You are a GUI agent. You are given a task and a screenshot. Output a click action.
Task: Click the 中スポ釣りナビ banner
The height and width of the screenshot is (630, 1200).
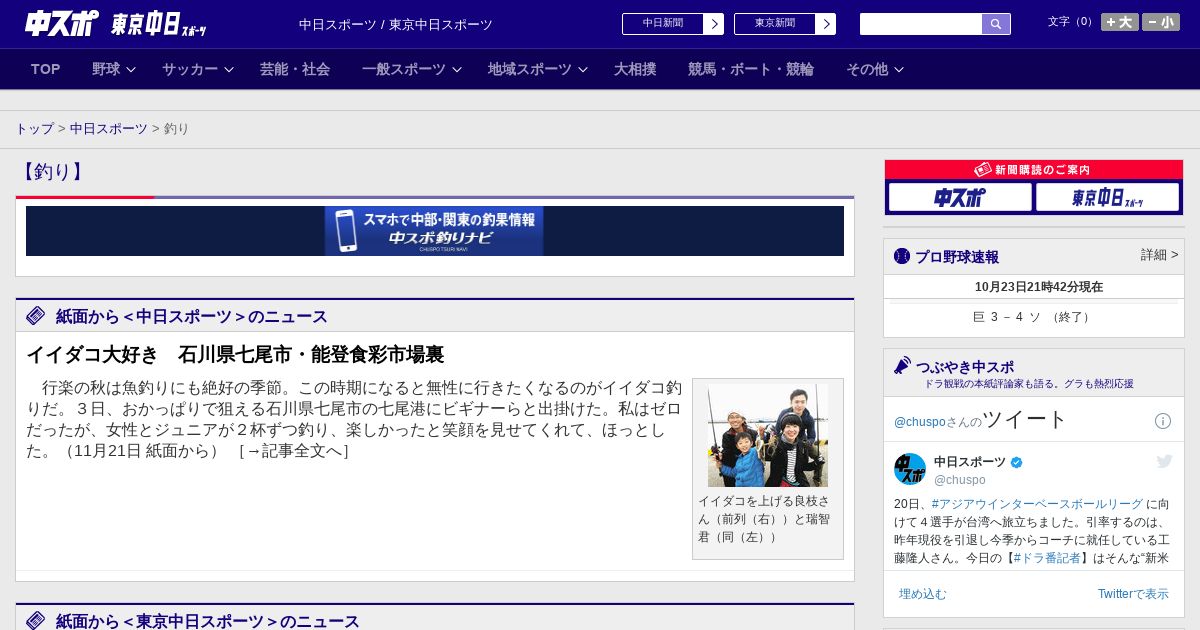(x=435, y=231)
